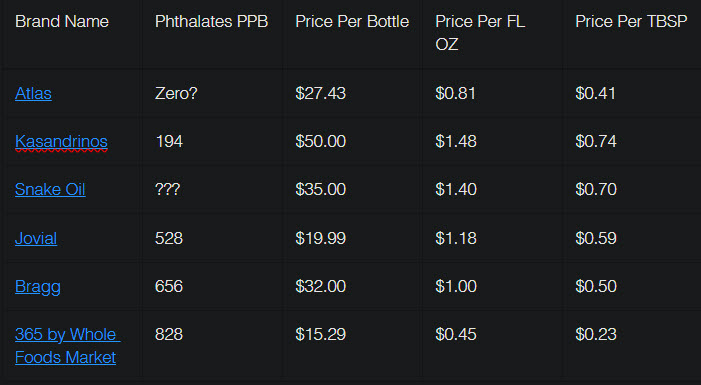Open the Jovial brand link

tap(36, 238)
